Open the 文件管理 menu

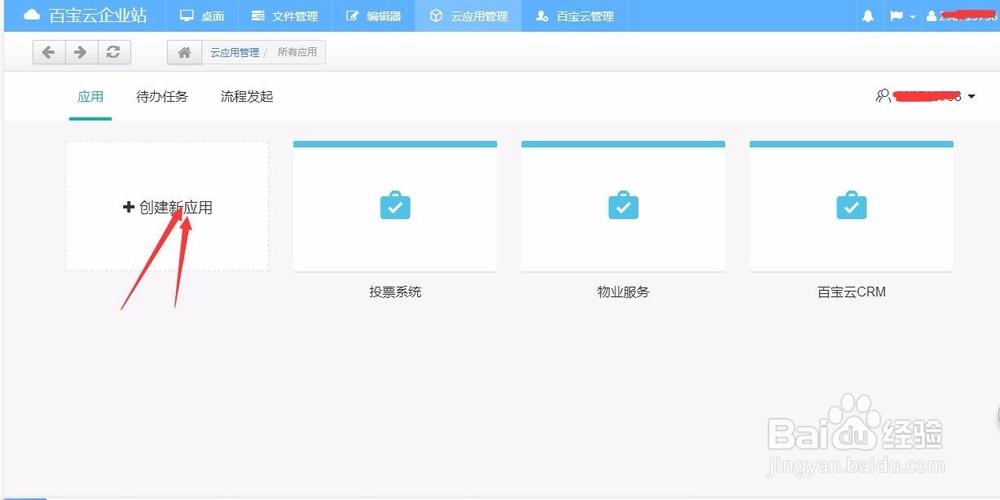tap(284, 16)
